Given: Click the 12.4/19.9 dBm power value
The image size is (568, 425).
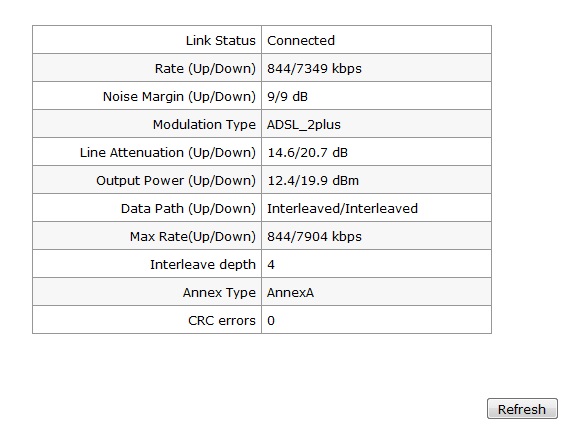Looking at the screenshot, I should click(x=313, y=180).
